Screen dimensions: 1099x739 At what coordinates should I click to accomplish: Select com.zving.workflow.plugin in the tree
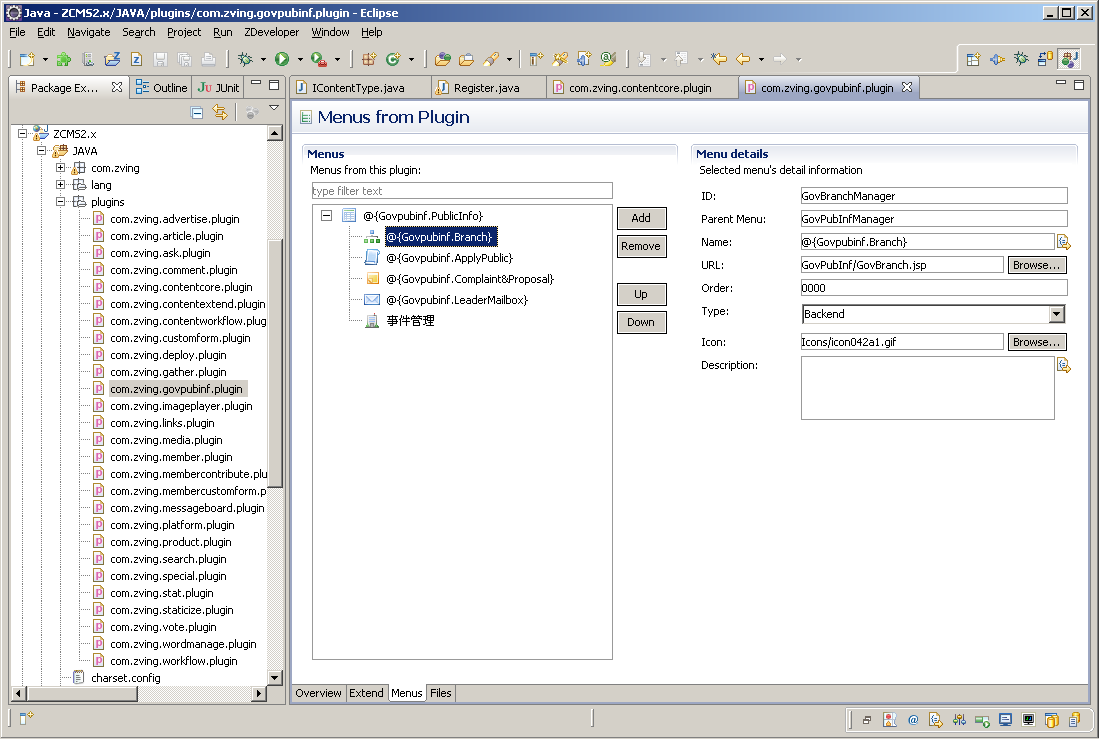(x=173, y=661)
